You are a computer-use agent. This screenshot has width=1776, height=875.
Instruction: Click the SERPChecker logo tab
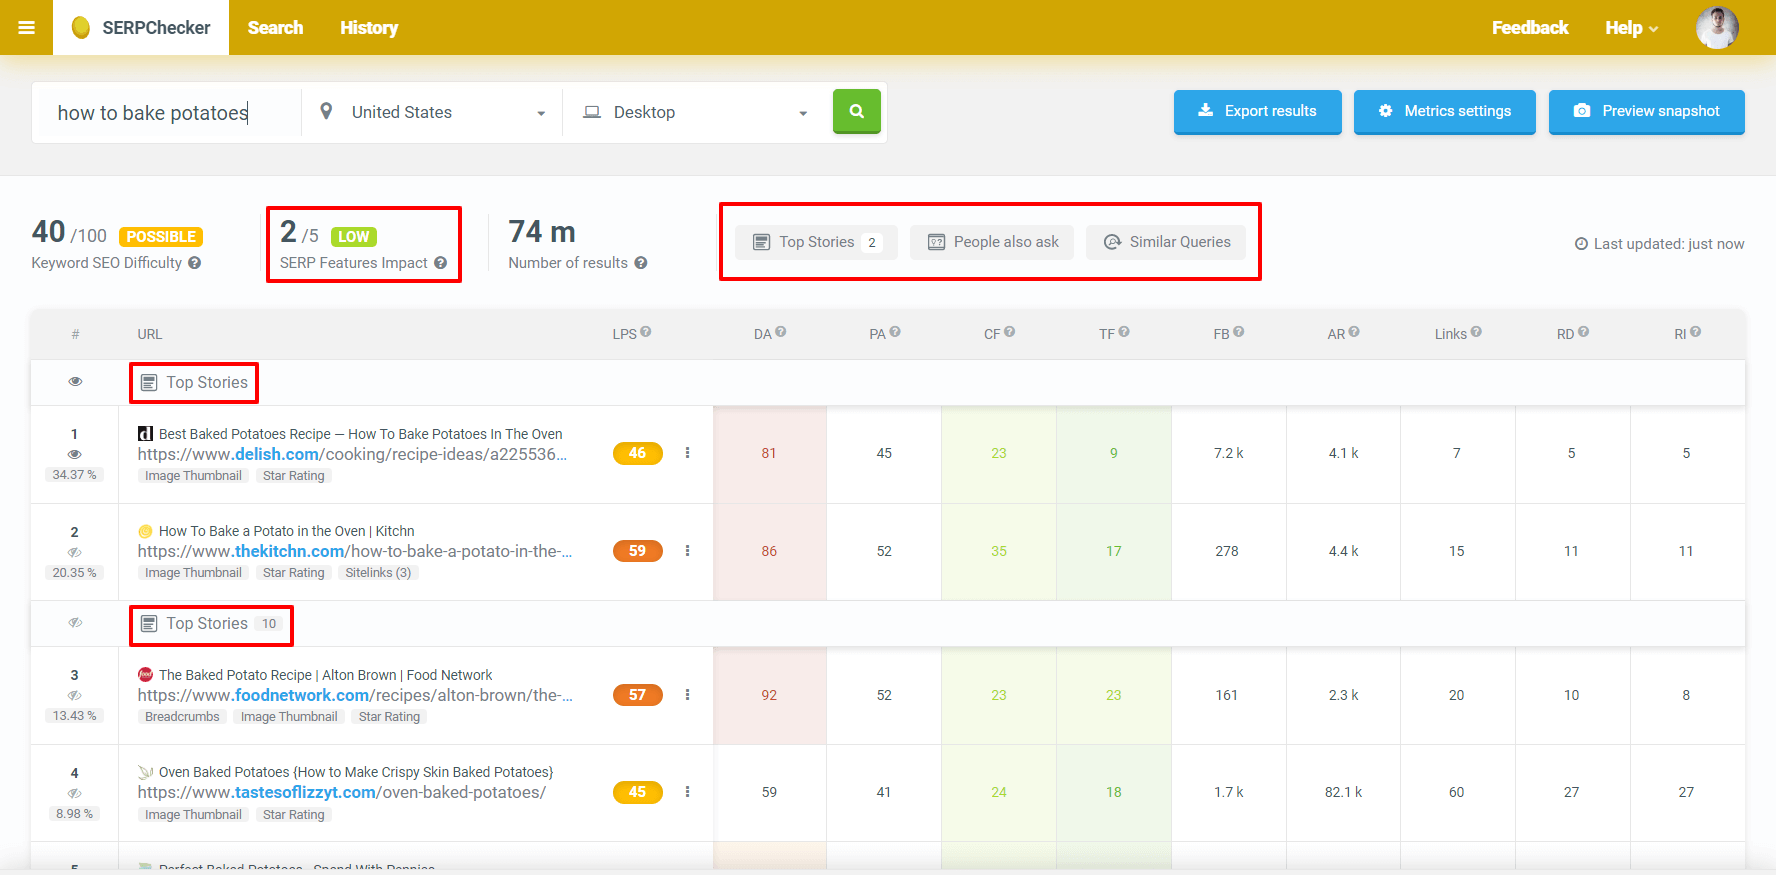pos(141,28)
